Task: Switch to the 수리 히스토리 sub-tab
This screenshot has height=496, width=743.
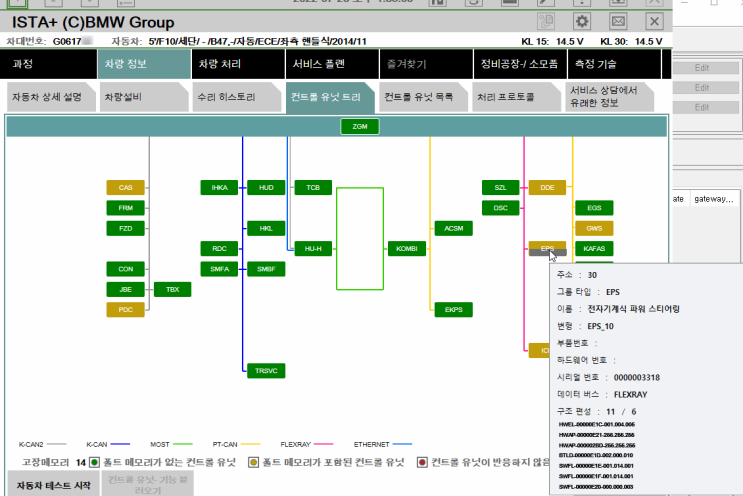Action: pyautogui.click(x=233, y=98)
